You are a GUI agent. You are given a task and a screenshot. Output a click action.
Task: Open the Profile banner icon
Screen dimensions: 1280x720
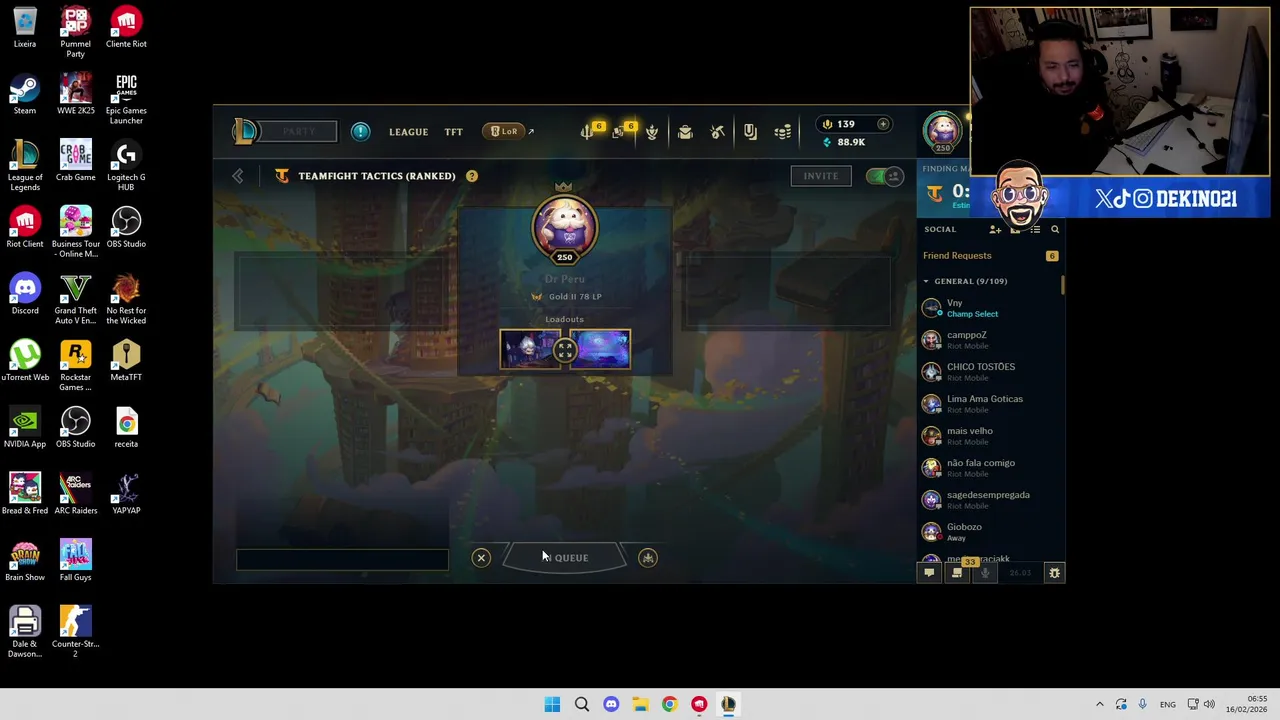(750, 132)
